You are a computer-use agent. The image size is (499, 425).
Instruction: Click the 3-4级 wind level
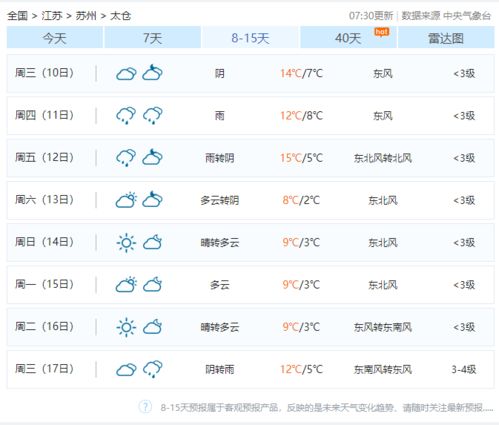[464, 369]
